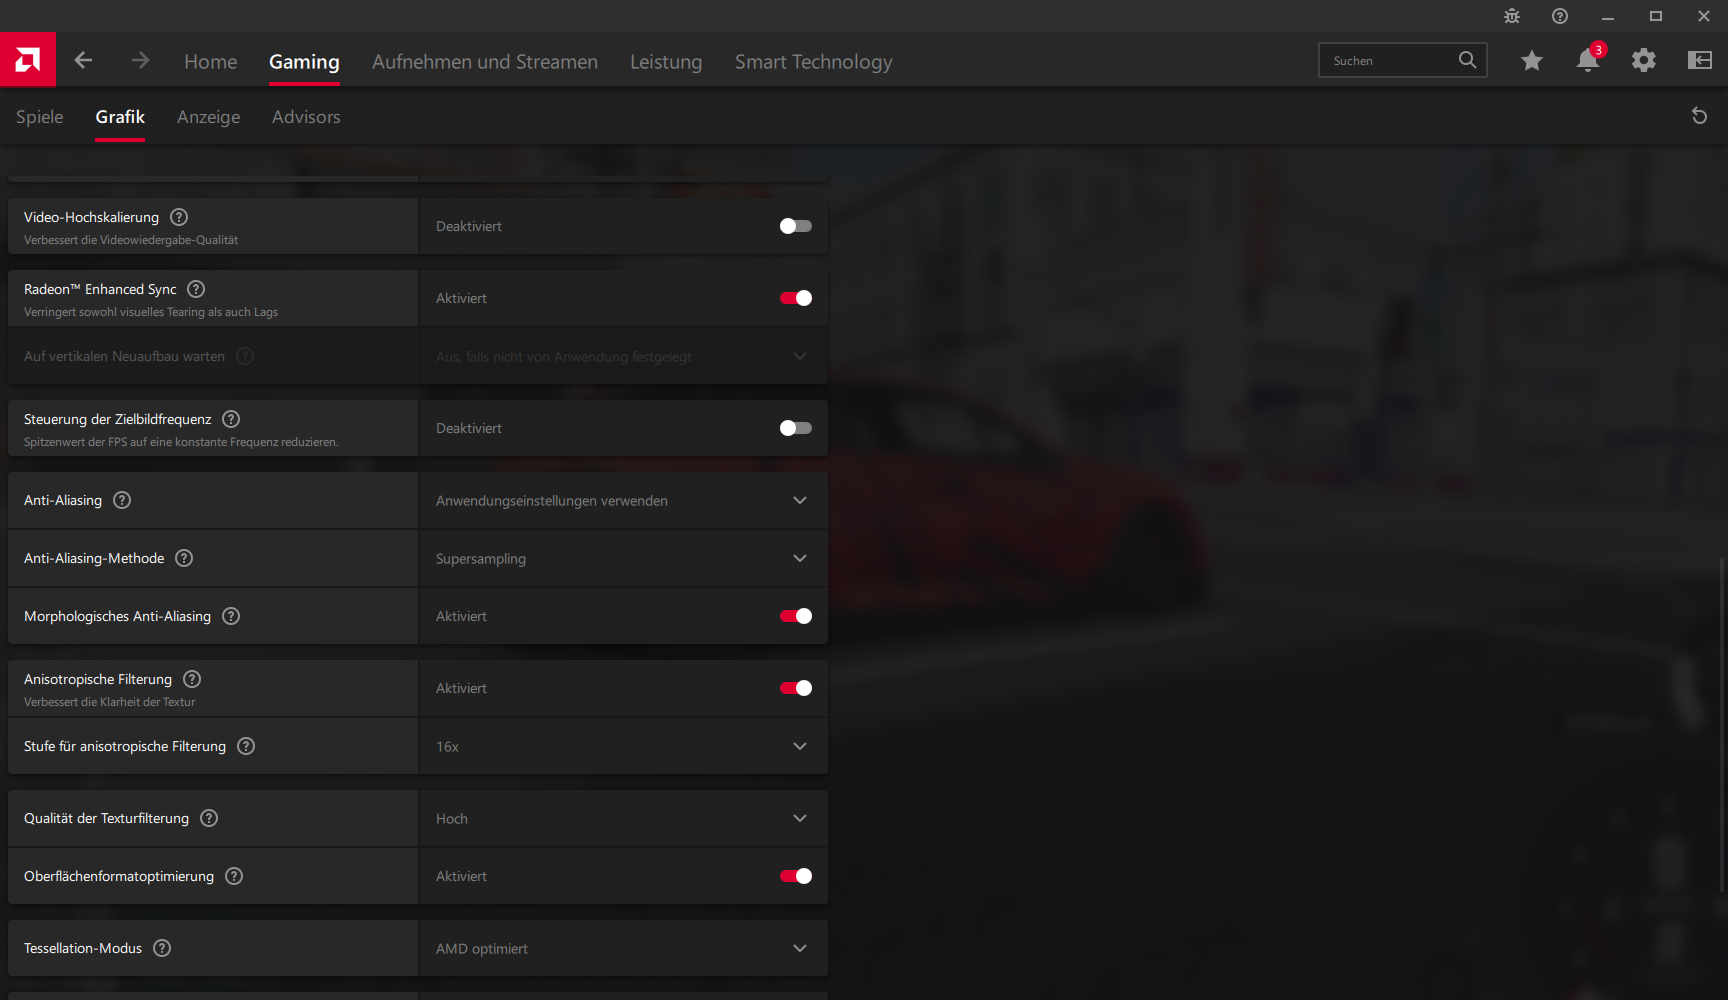Screen dimensions: 1728x1000
Task: Show help for Radeon Enhanced Sync
Action: coord(196,289)
